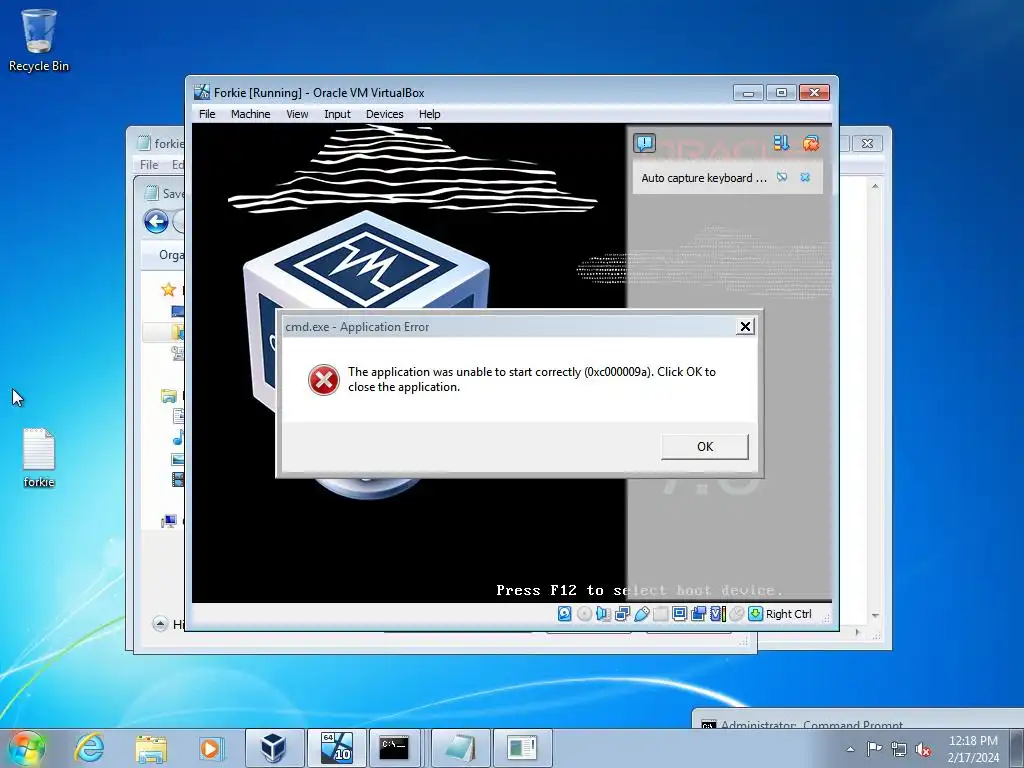Click scroll down arrow in the Notepad window

875,616
